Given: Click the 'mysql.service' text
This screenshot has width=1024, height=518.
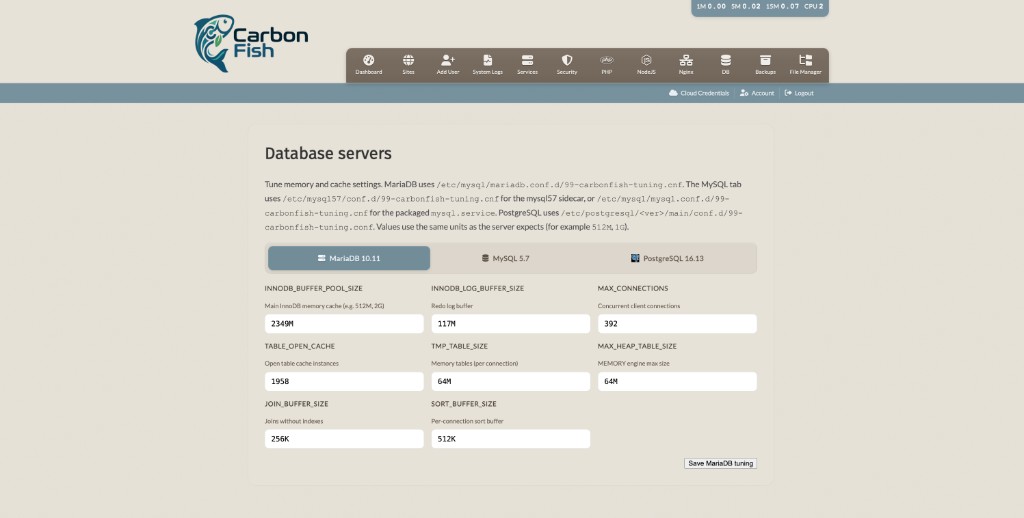Looking at the screenshot, I should (x=463, y=213).
